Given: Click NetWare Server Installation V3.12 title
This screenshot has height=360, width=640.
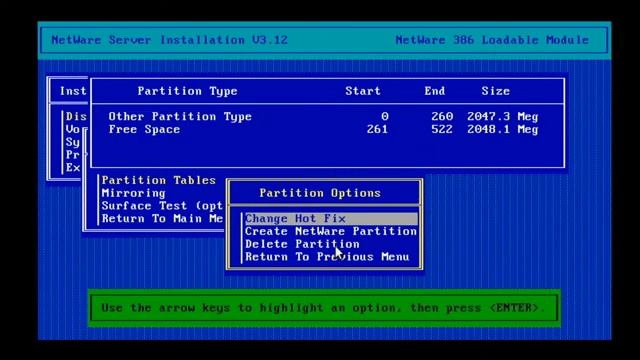Looking at the screenshot, I should tap(169, 40).
